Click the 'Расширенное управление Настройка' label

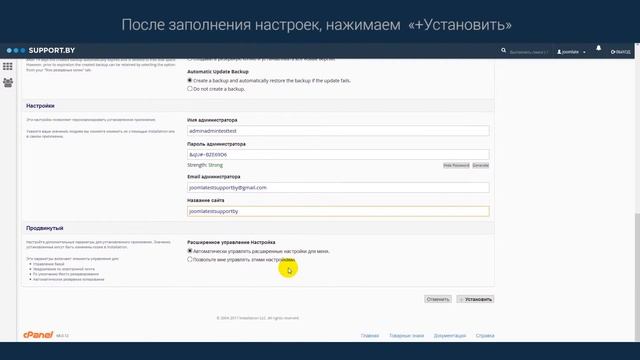pos(231,242)
